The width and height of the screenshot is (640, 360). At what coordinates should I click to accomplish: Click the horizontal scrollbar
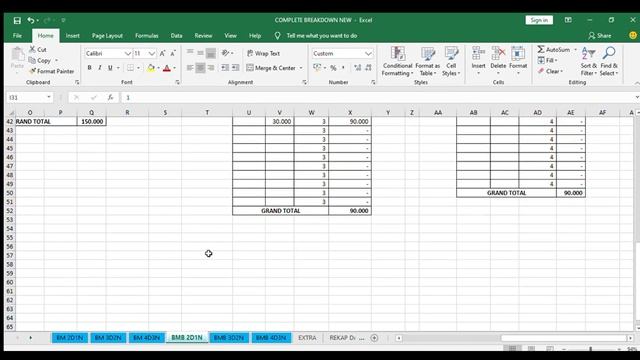(565, 338)
